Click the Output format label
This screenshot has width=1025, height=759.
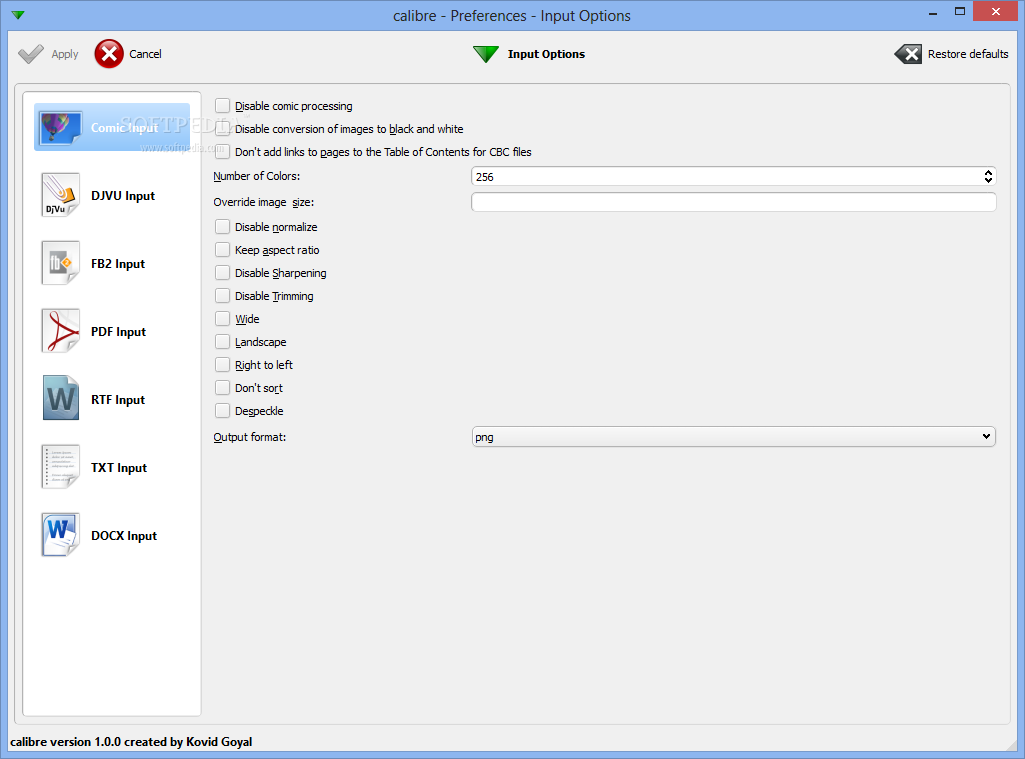click(250, 437)
